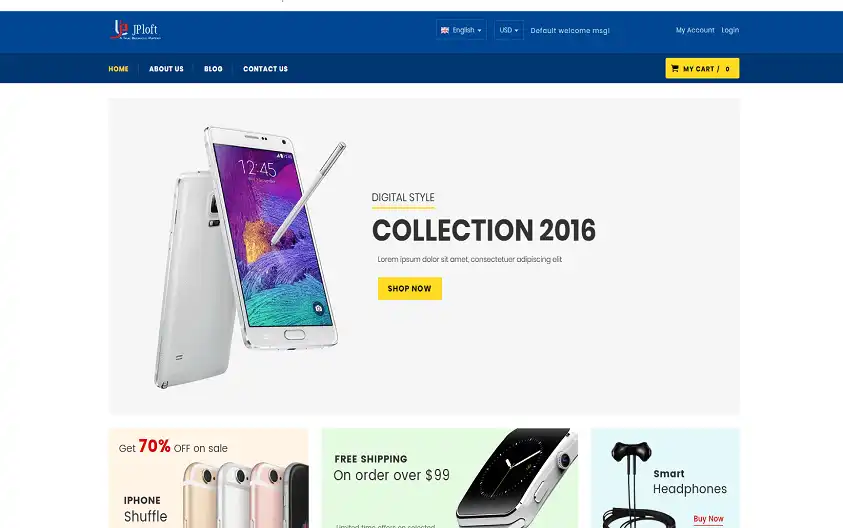Image resolution: width=843 pixels, height=528 pixels.
Task: Go to the Home menu item
Action: [x=118, y=69]
